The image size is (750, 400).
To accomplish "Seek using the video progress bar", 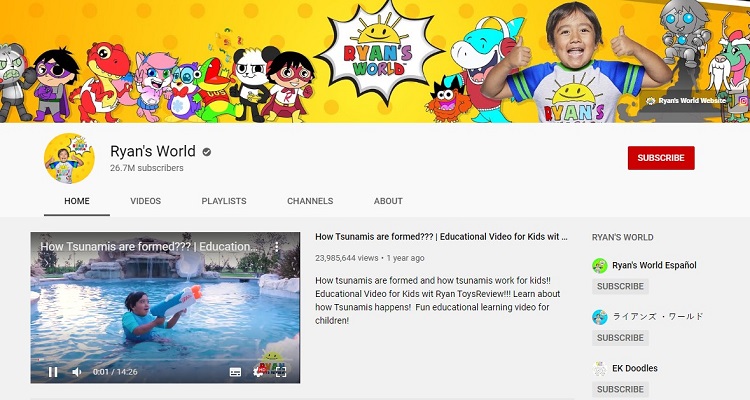I will (165, 359).
